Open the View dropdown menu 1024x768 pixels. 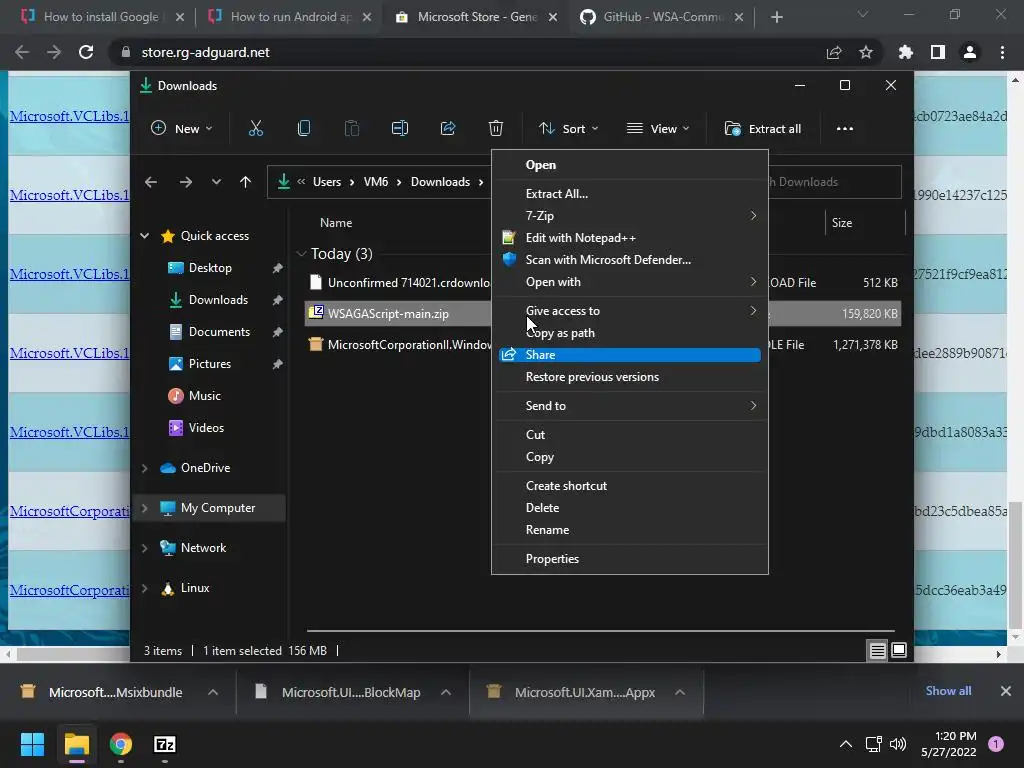point(658,129)
